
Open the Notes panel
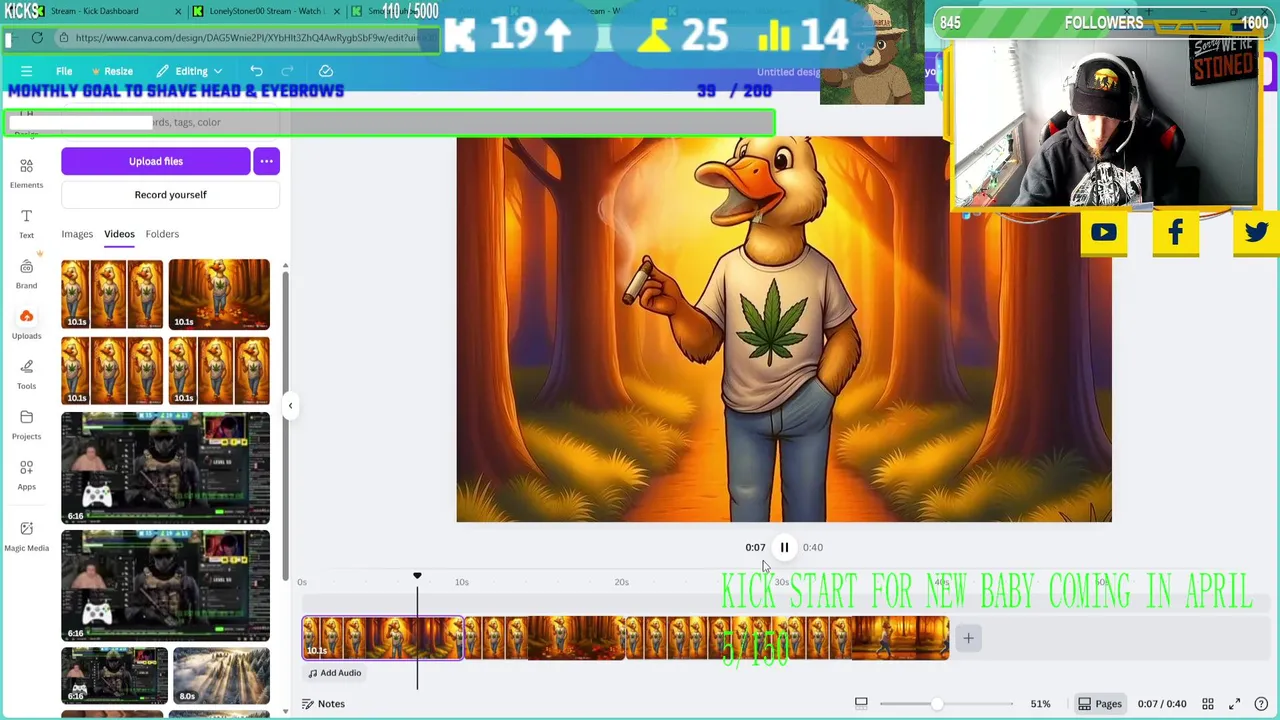click(x=324, y=704)
